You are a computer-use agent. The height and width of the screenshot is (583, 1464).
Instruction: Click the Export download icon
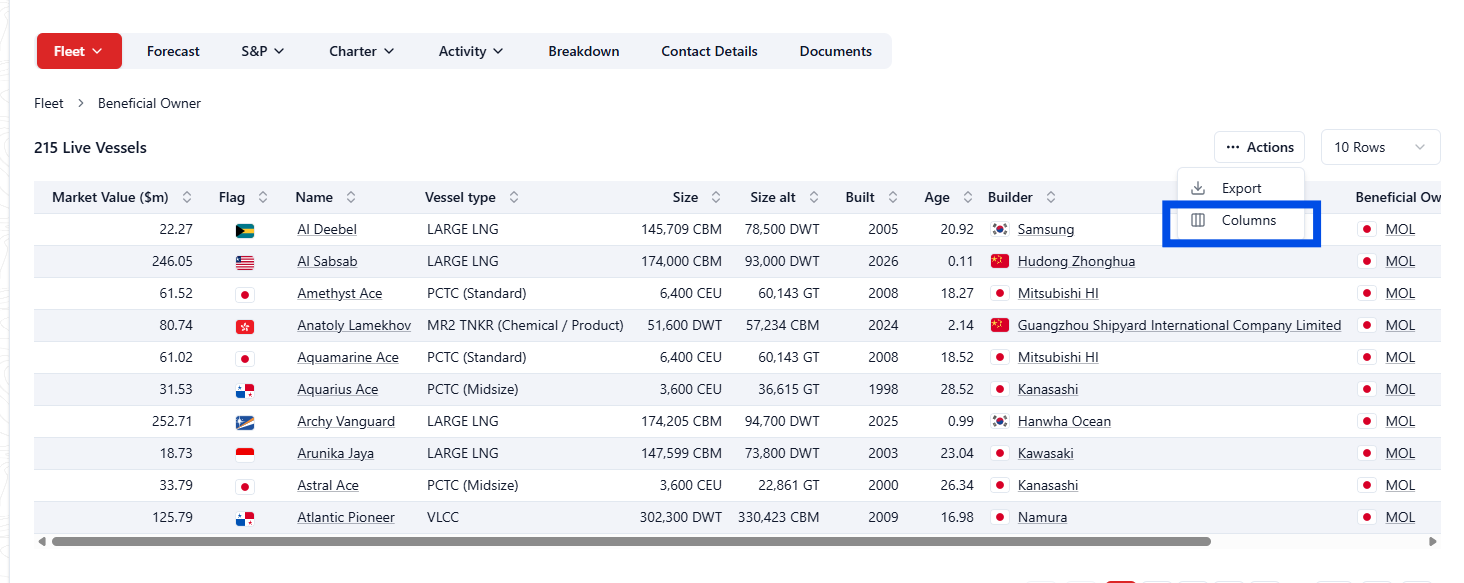coord(1198,188)
